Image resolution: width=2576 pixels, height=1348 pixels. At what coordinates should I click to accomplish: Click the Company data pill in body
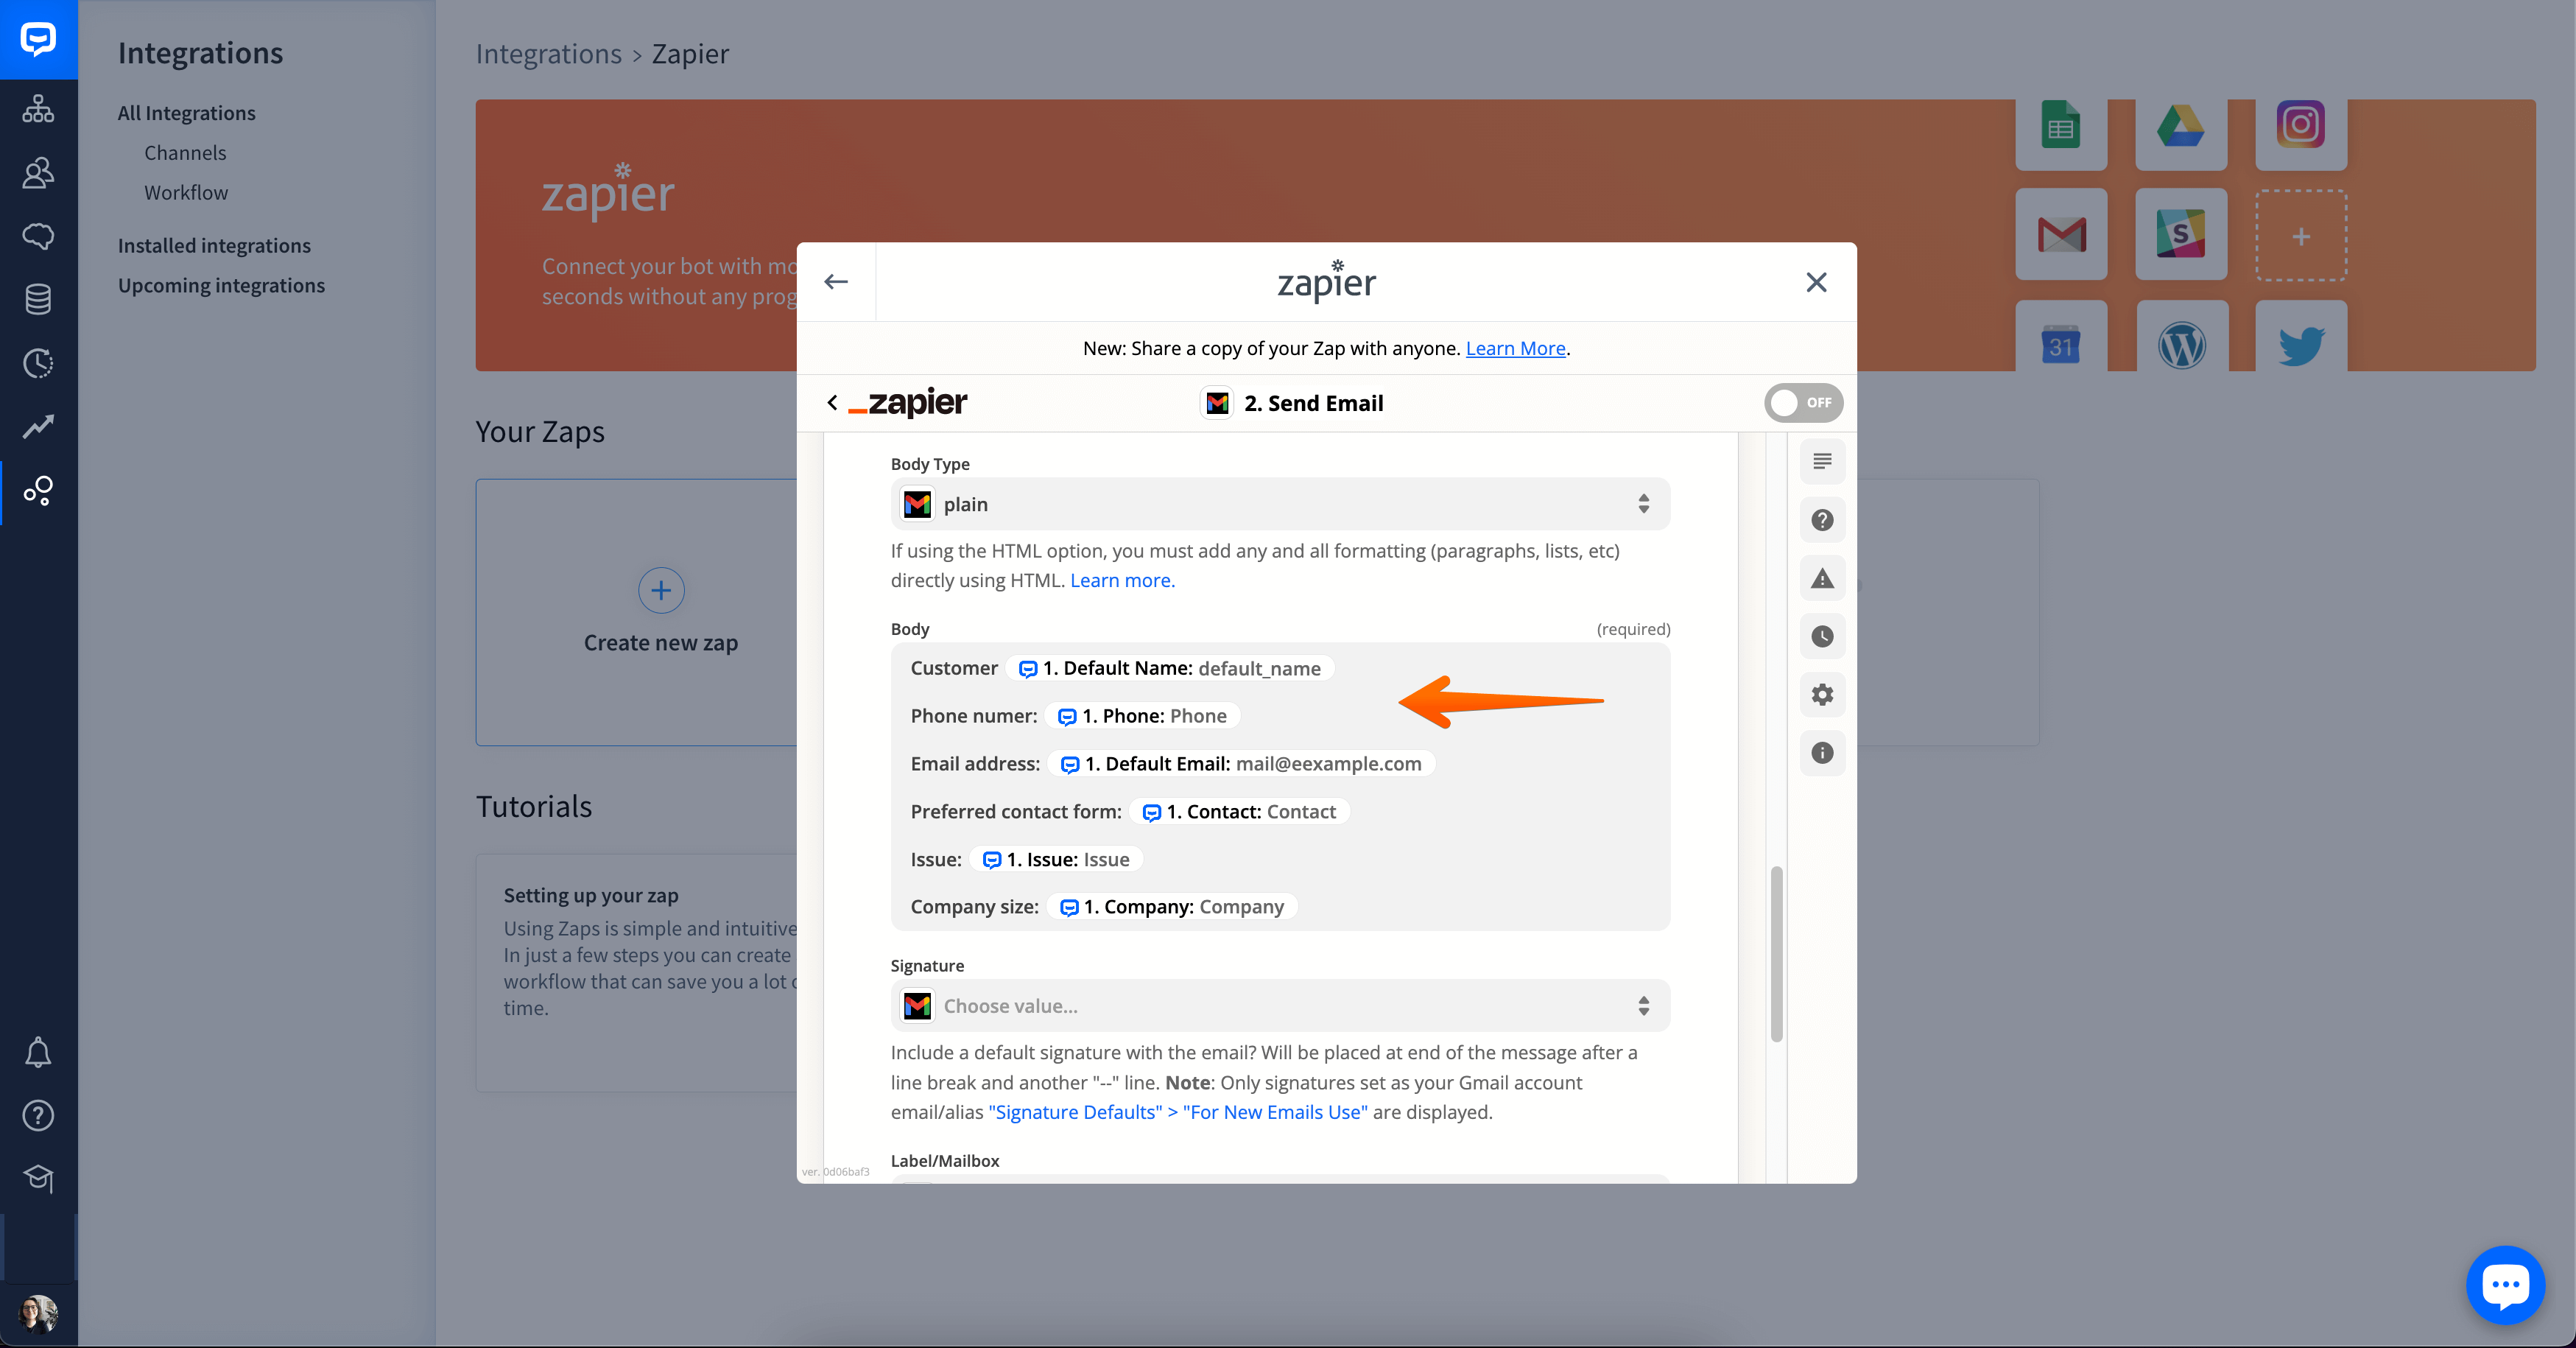click(x=1172, y=907)
